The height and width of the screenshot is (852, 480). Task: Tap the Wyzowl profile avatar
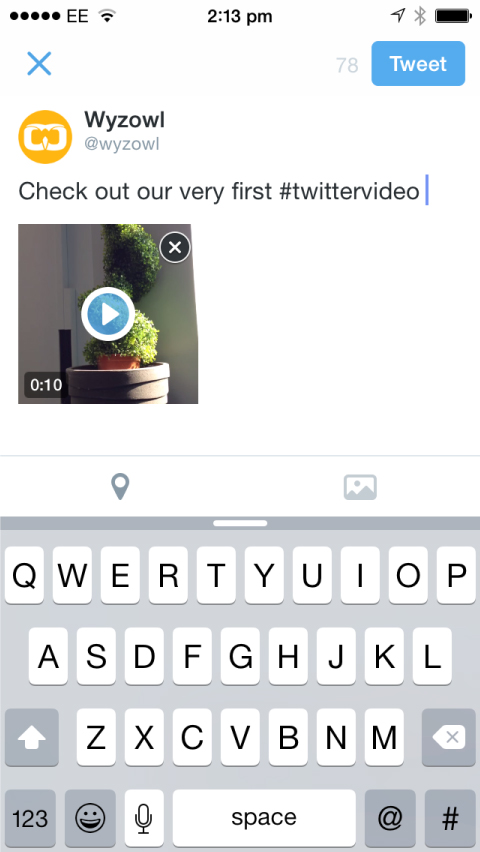point(45,137)
